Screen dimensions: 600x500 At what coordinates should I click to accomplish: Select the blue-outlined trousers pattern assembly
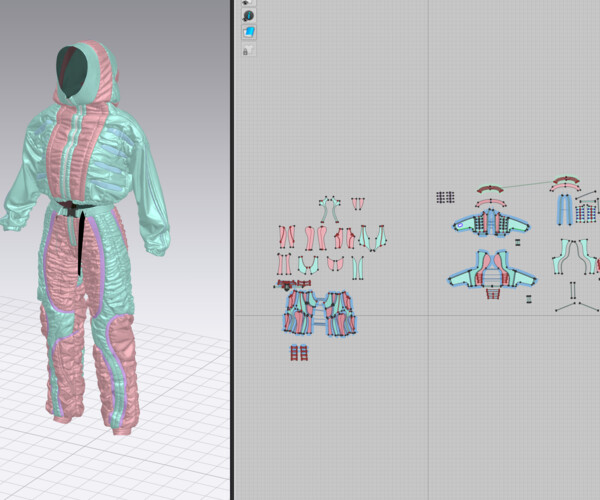click(320, 313)
